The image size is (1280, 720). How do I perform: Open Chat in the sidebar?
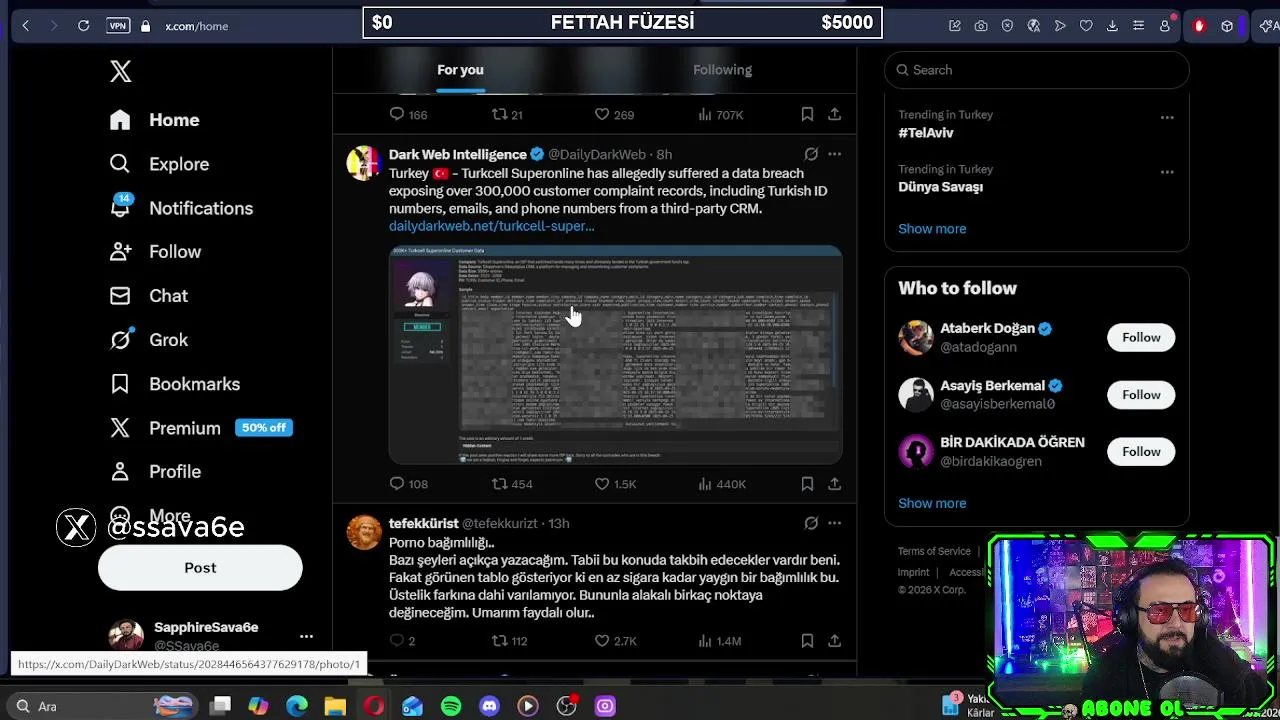[149, 296]
